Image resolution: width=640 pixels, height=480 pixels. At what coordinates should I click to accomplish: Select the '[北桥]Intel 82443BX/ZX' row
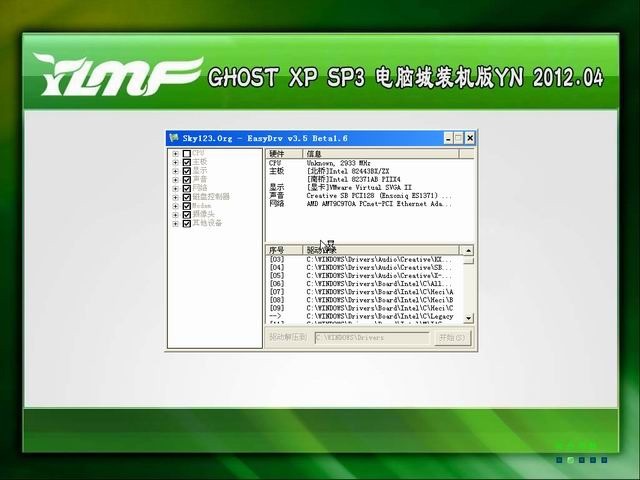tap(369, 171)
